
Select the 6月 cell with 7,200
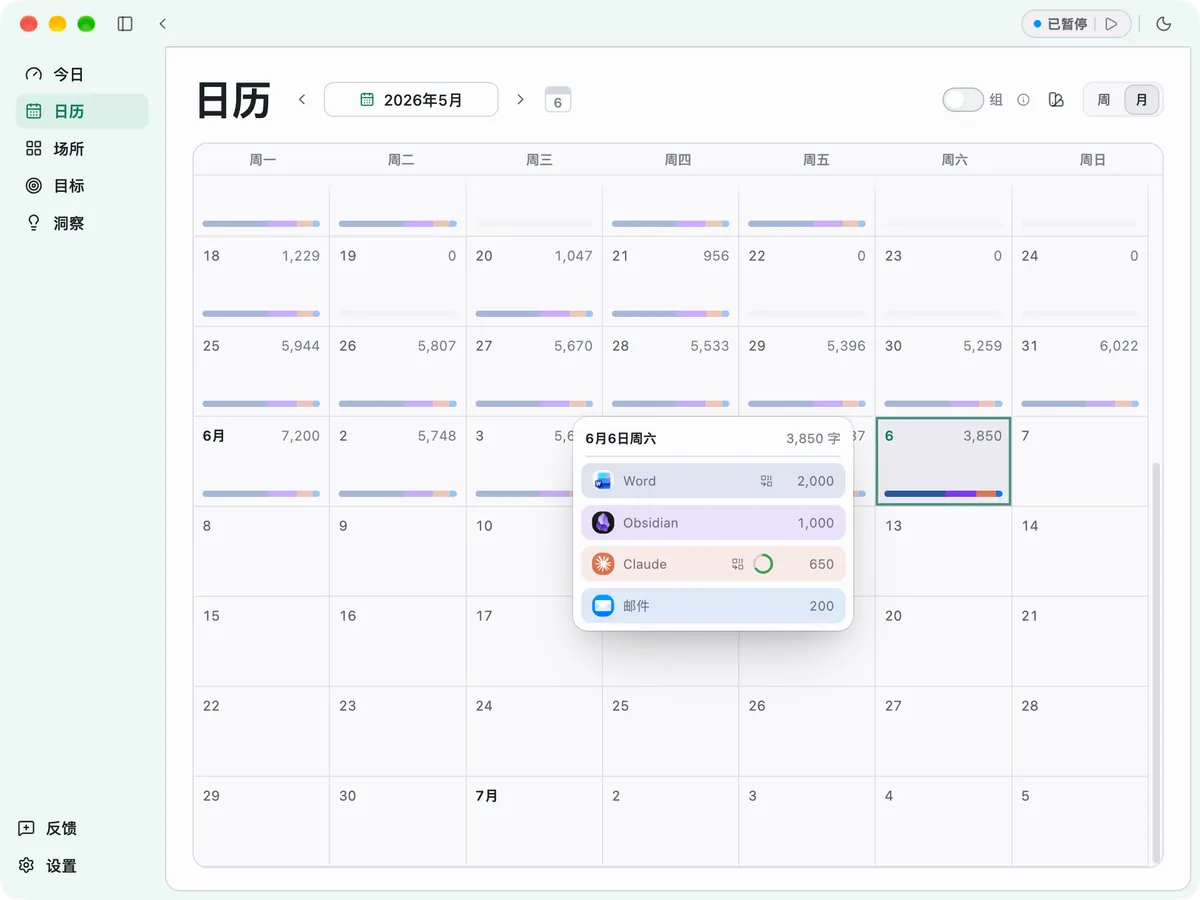click(x=261, y=461)
